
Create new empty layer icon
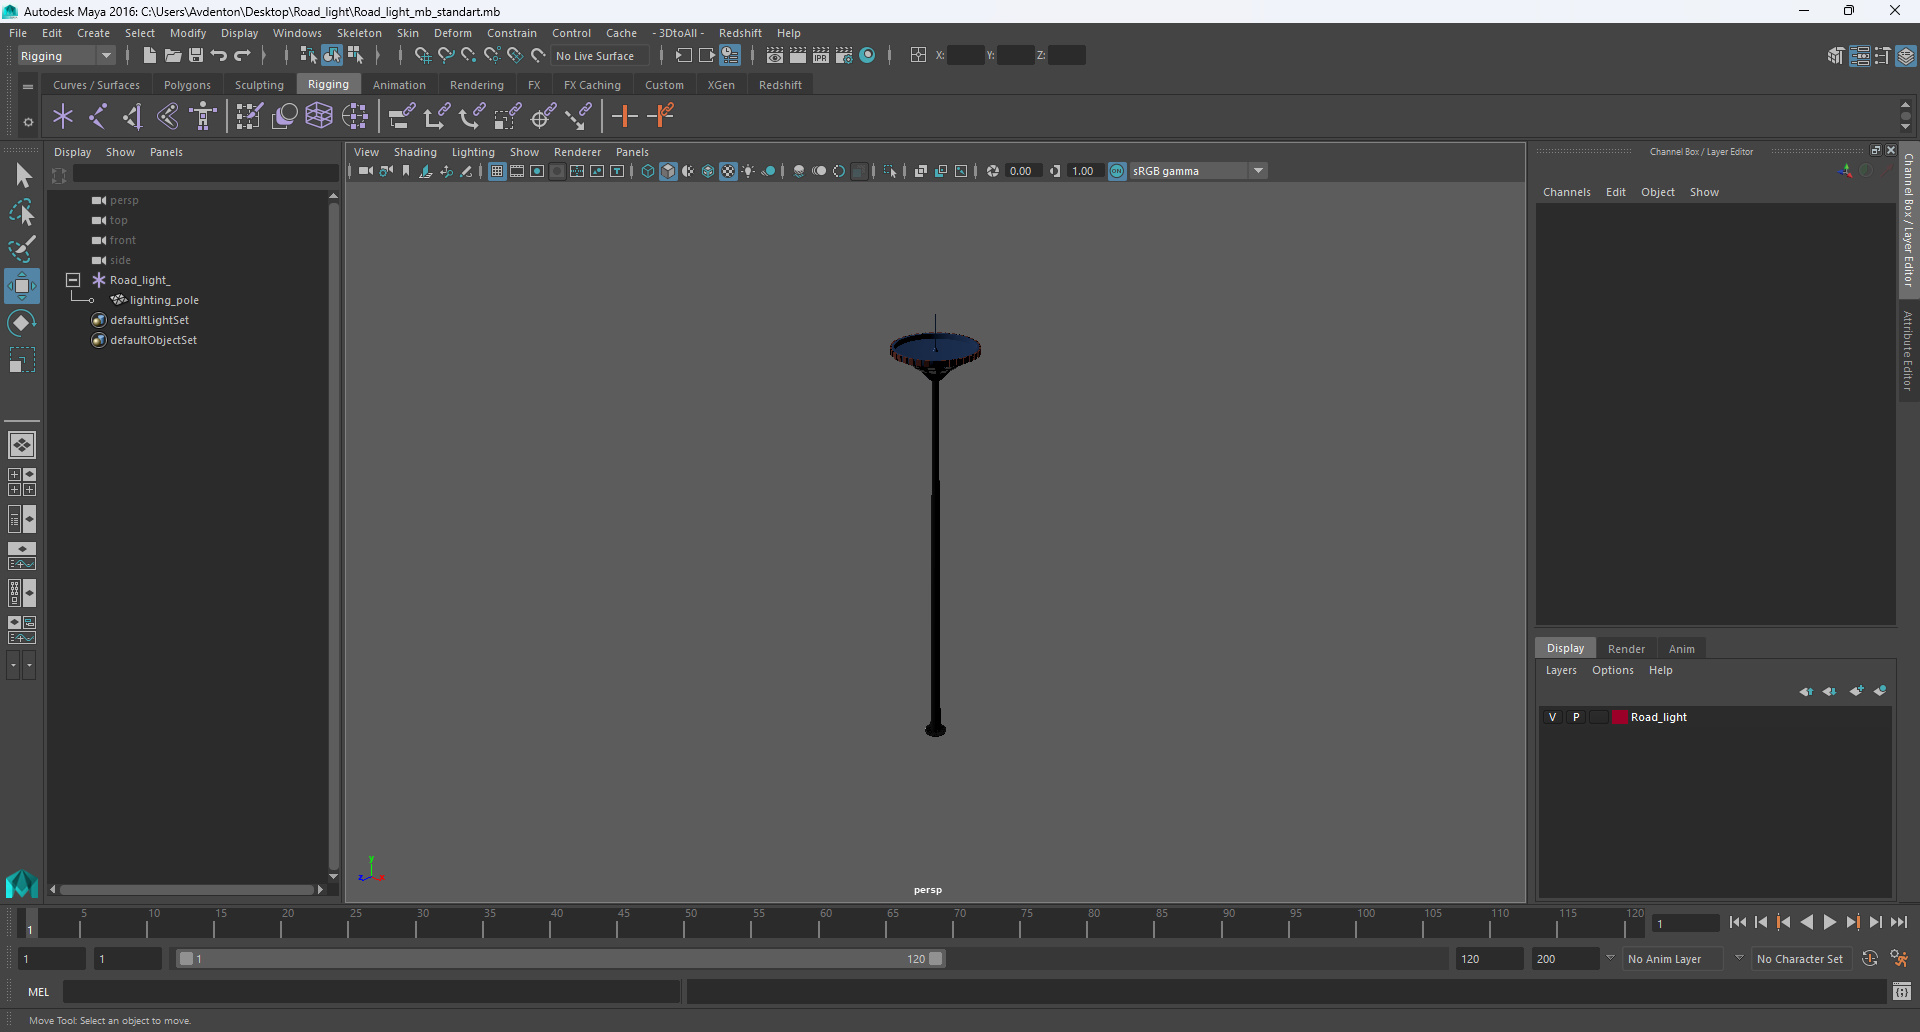1856,691
